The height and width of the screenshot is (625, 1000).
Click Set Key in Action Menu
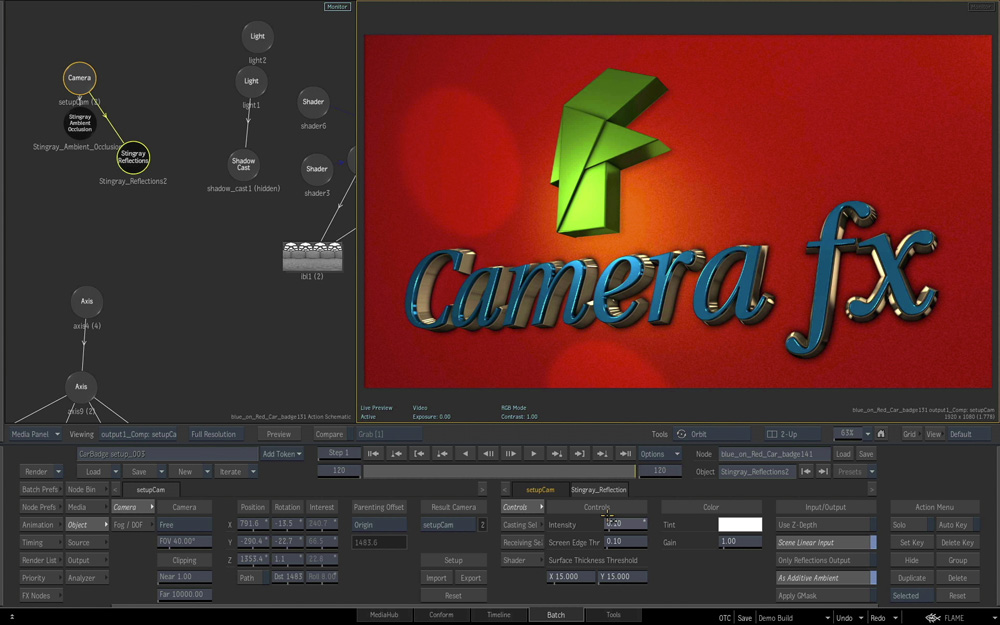point(912,543)
